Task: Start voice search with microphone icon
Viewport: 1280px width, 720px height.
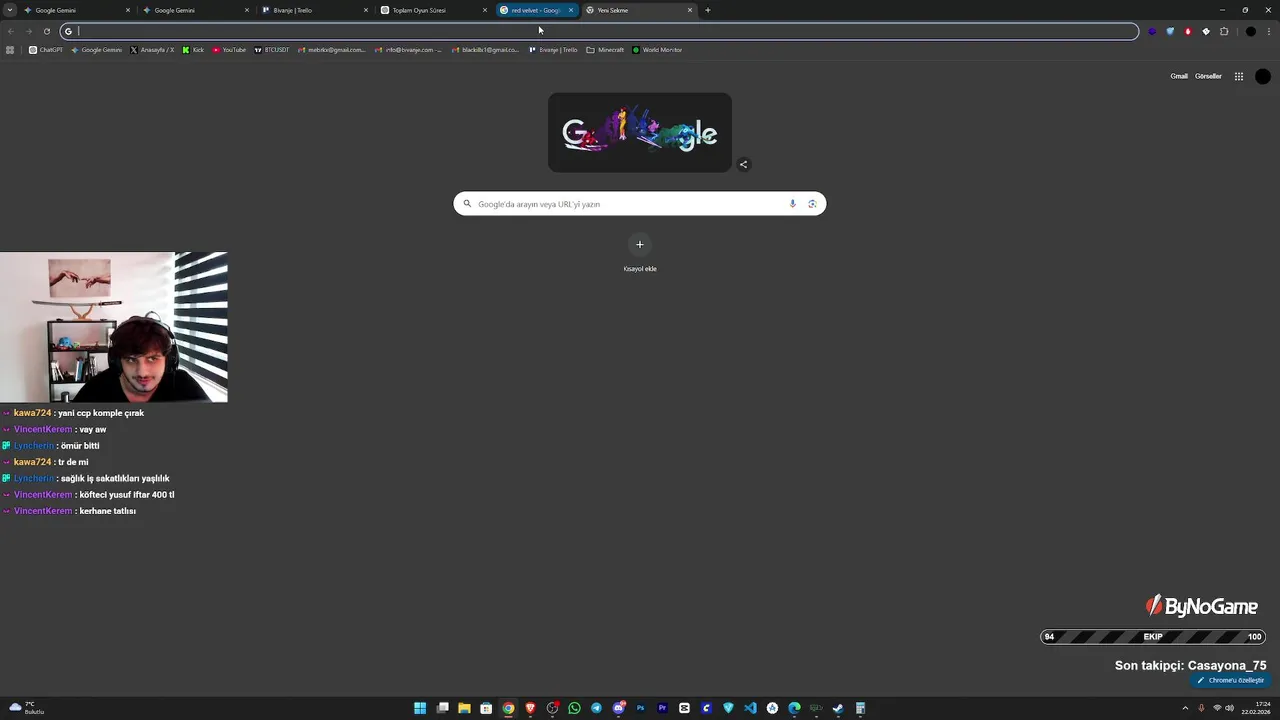Action: 793,204
